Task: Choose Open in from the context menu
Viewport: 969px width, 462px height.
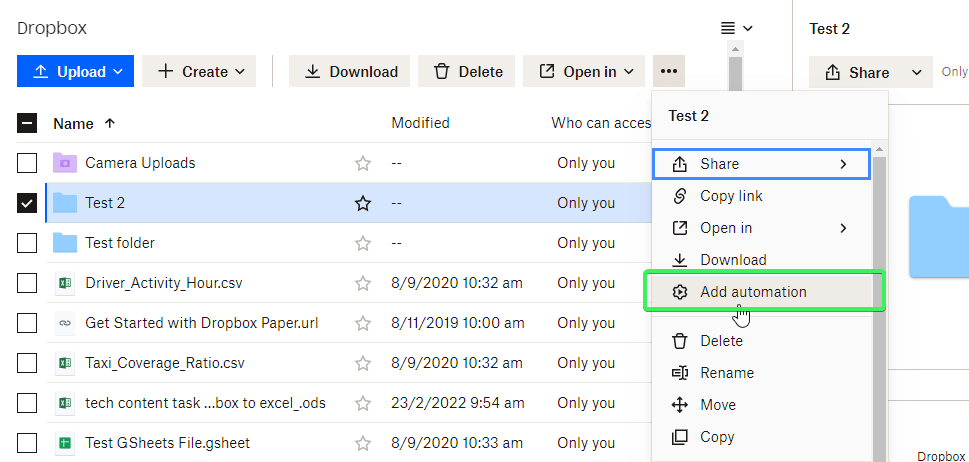Action: (x=761, y=228)
